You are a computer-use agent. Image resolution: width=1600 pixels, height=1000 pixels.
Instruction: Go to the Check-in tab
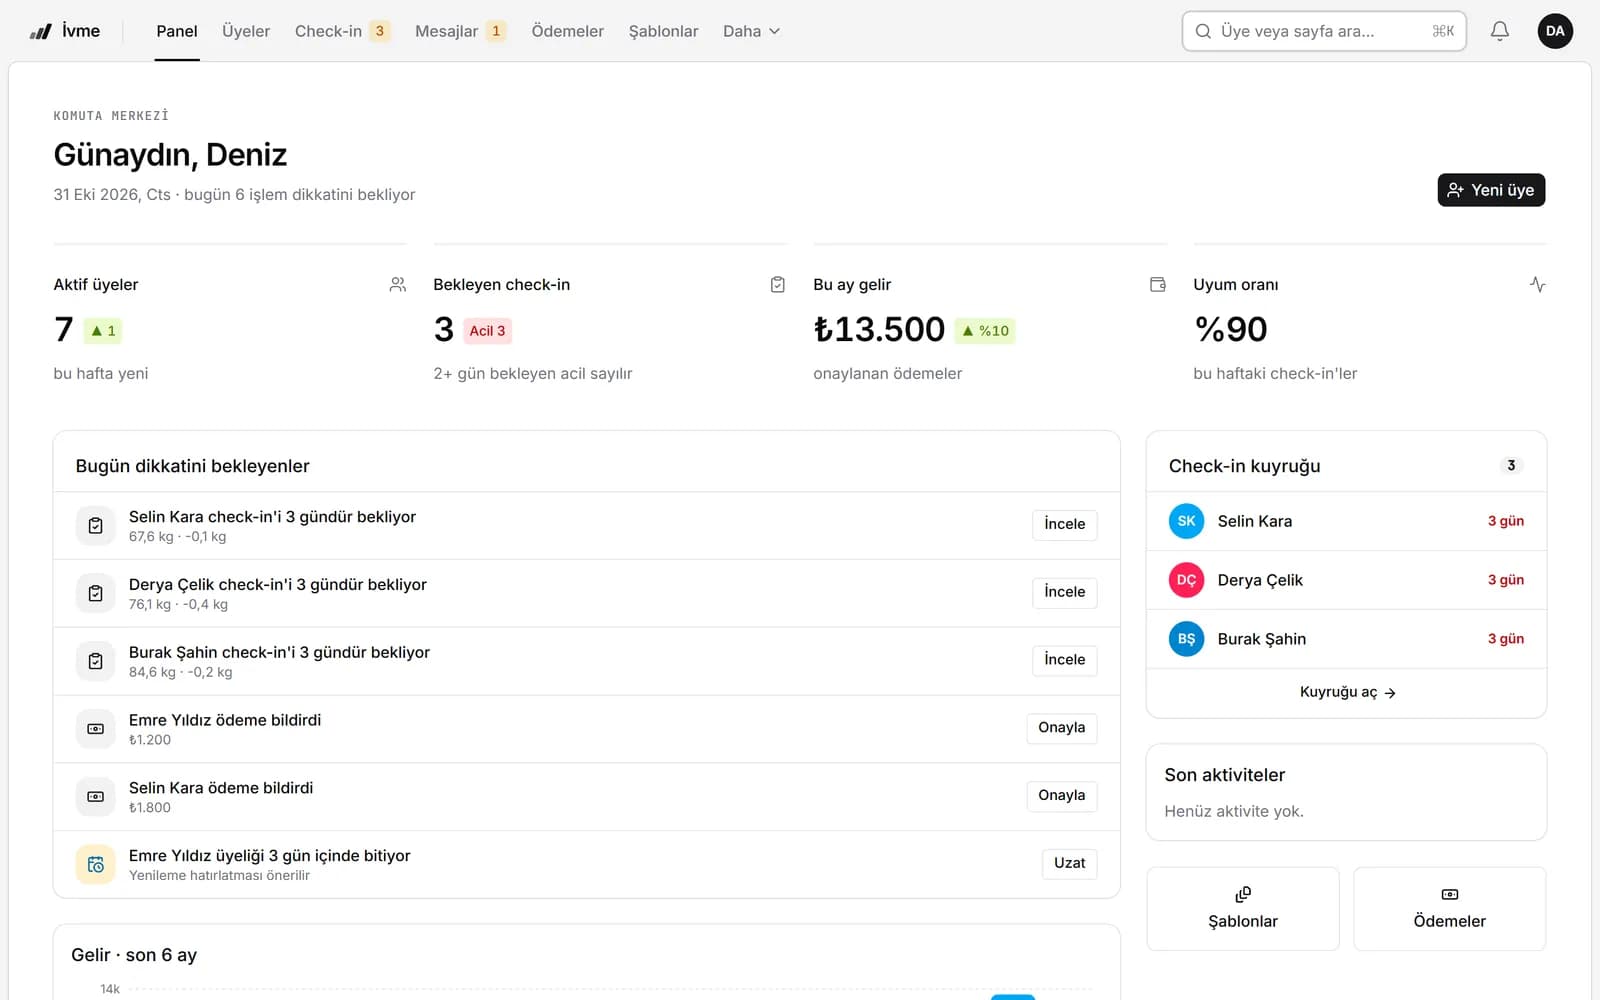pyautogui.click(x=341, y=31)
